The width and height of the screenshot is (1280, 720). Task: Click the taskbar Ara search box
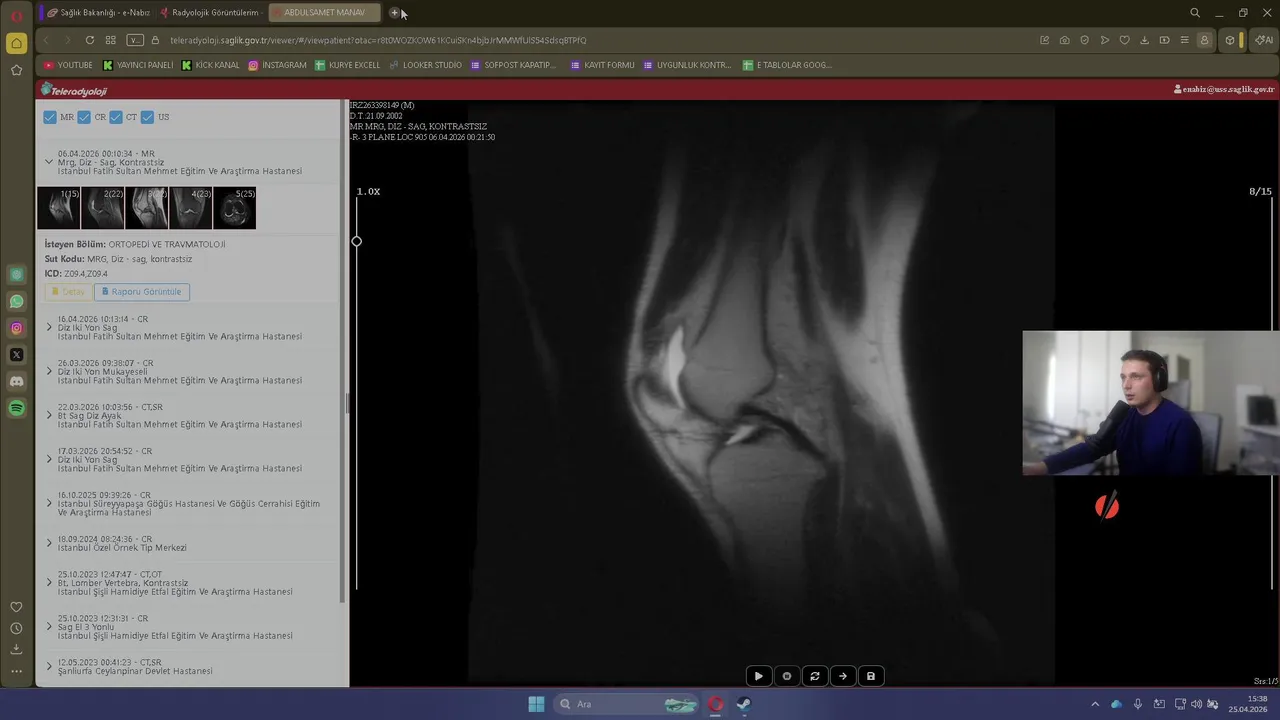click(x=627, y=704)
